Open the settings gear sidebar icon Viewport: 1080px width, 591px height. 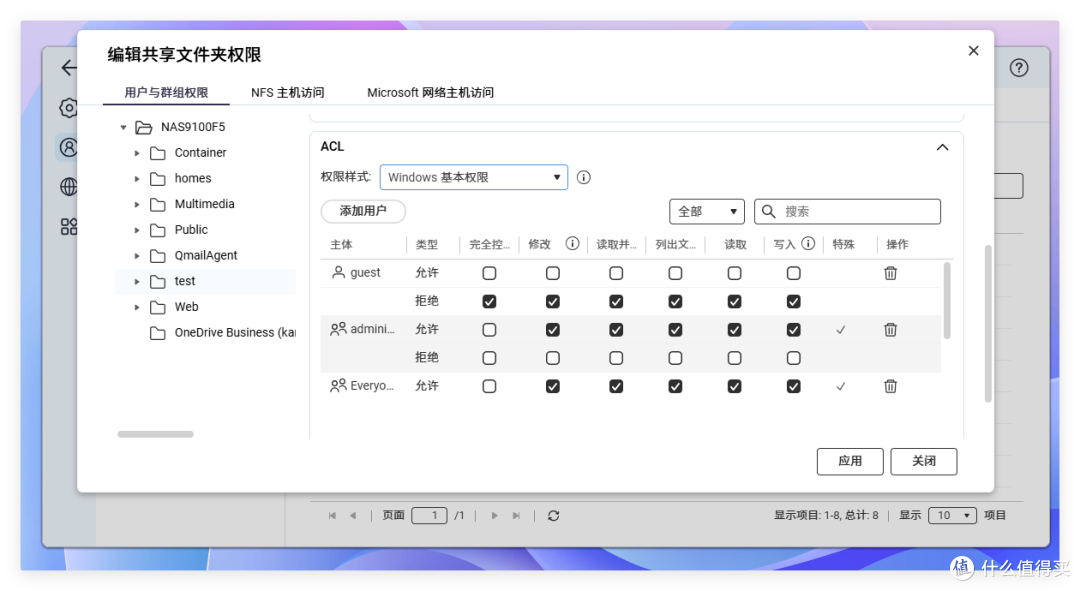click(x=69, y=107)
